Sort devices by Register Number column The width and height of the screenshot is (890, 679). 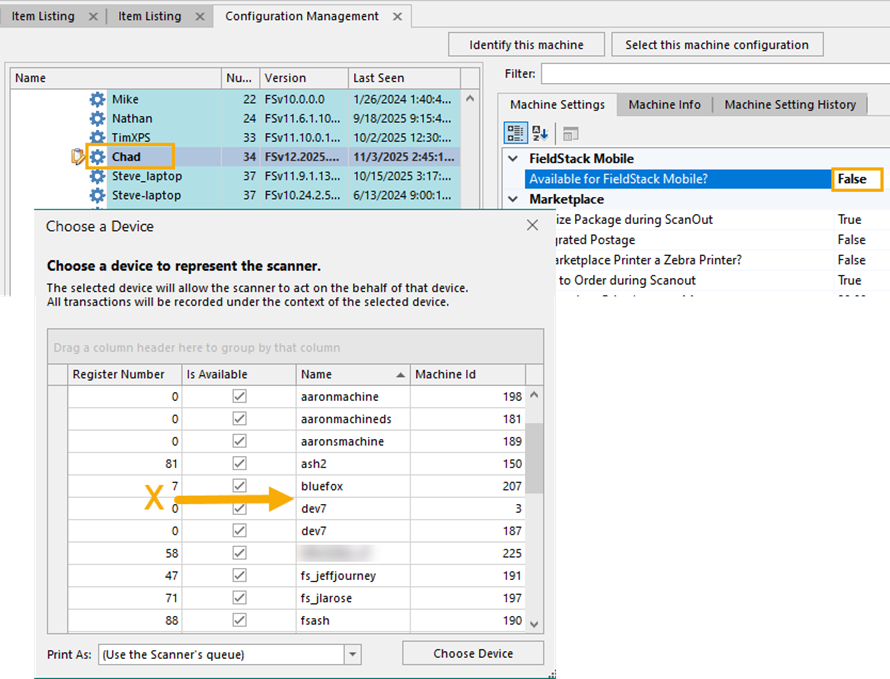[125, 375]
